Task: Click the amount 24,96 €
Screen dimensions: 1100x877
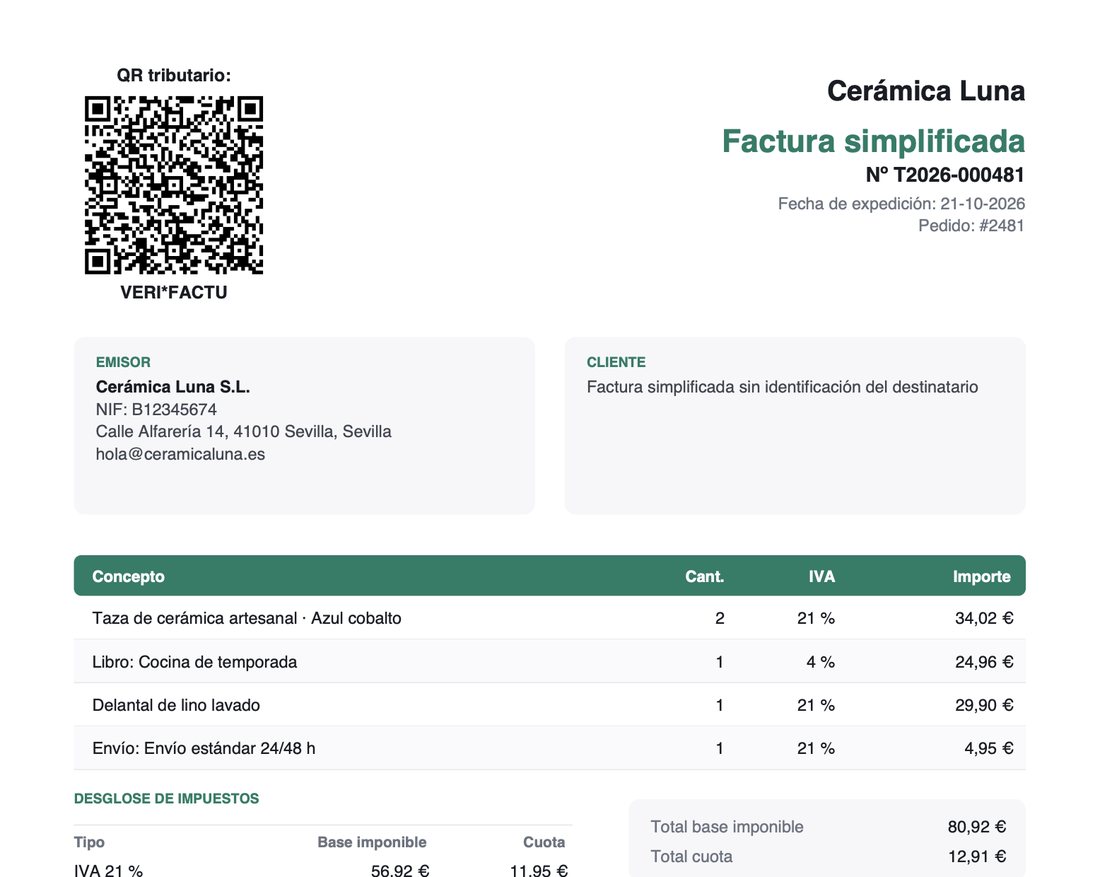Action: 984,662
